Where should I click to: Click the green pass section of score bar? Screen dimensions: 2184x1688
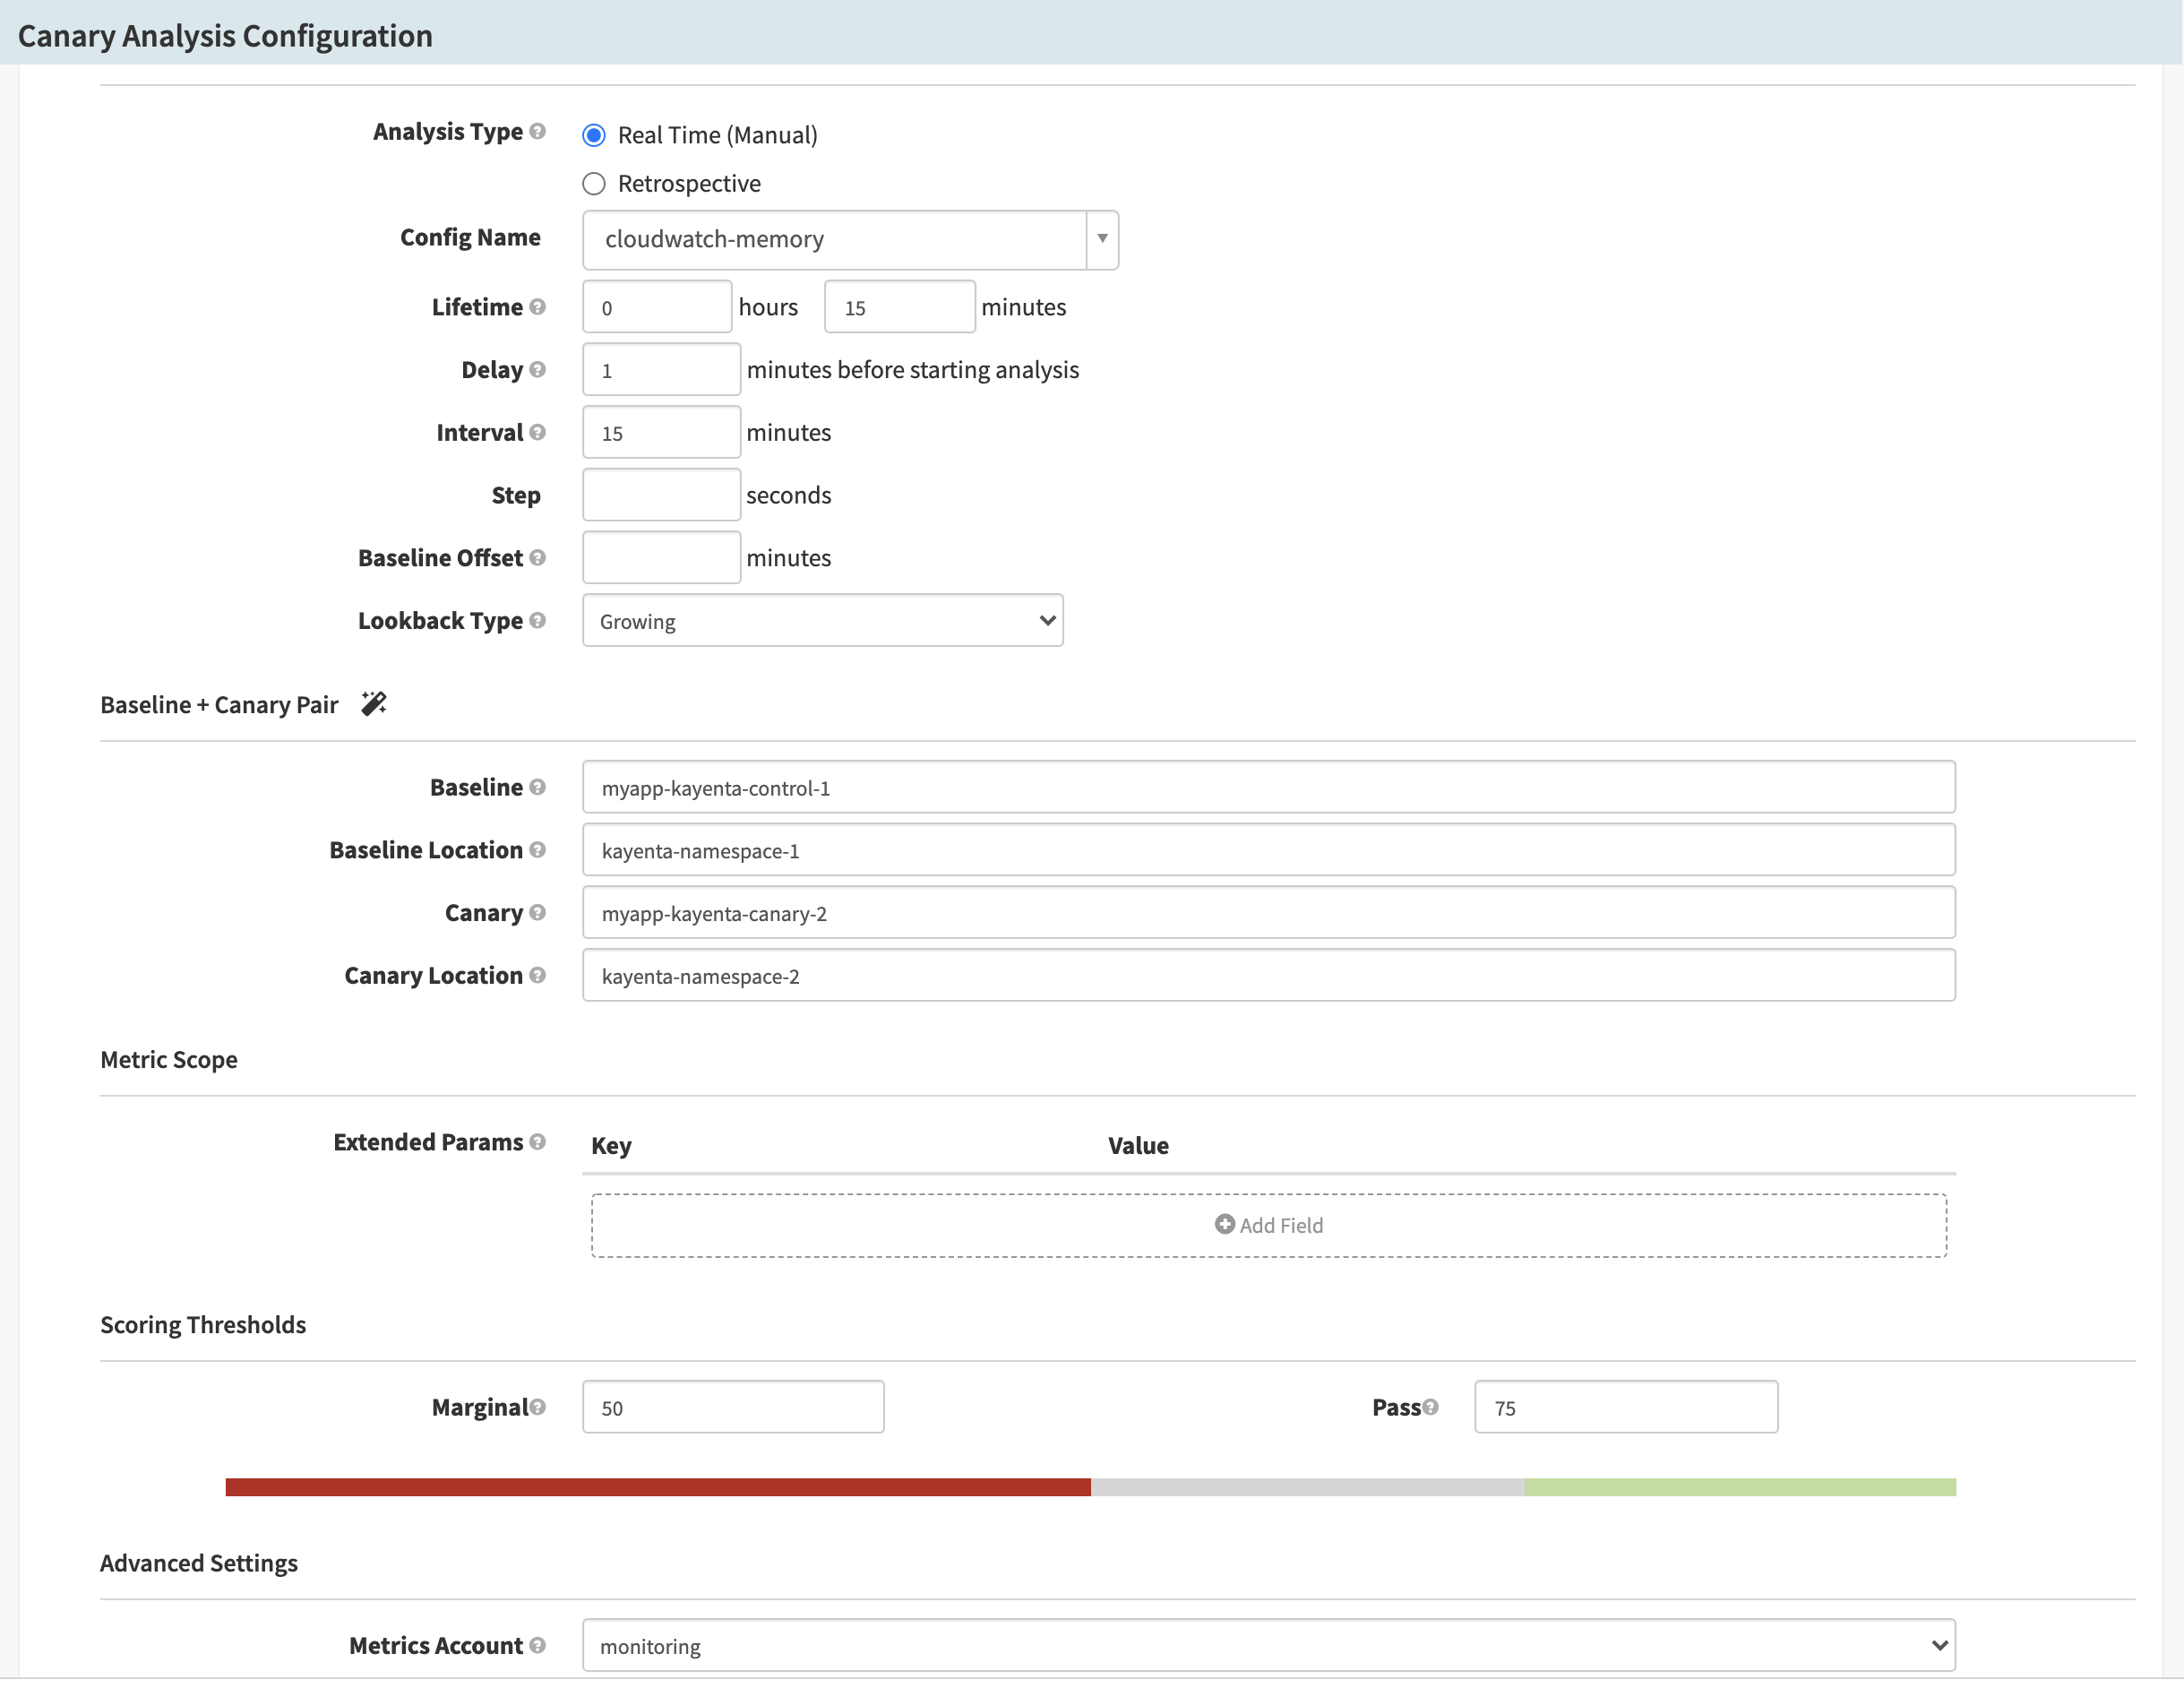point(1740,1487)
